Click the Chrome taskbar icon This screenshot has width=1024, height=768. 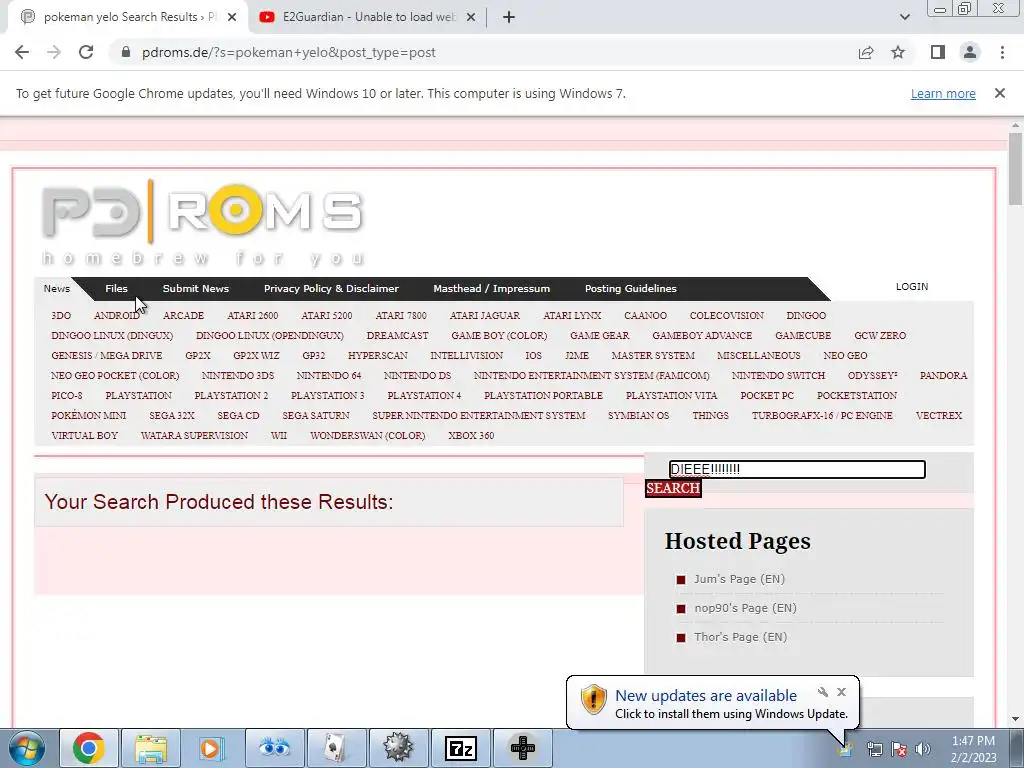(89, 748)
